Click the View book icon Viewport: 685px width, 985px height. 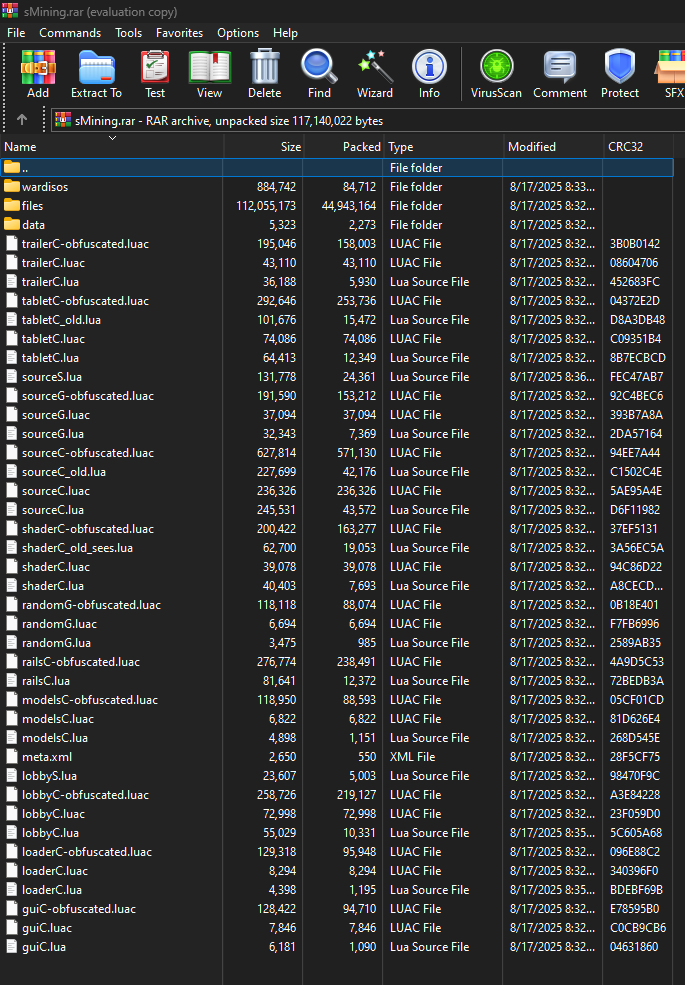pos(209,67)
